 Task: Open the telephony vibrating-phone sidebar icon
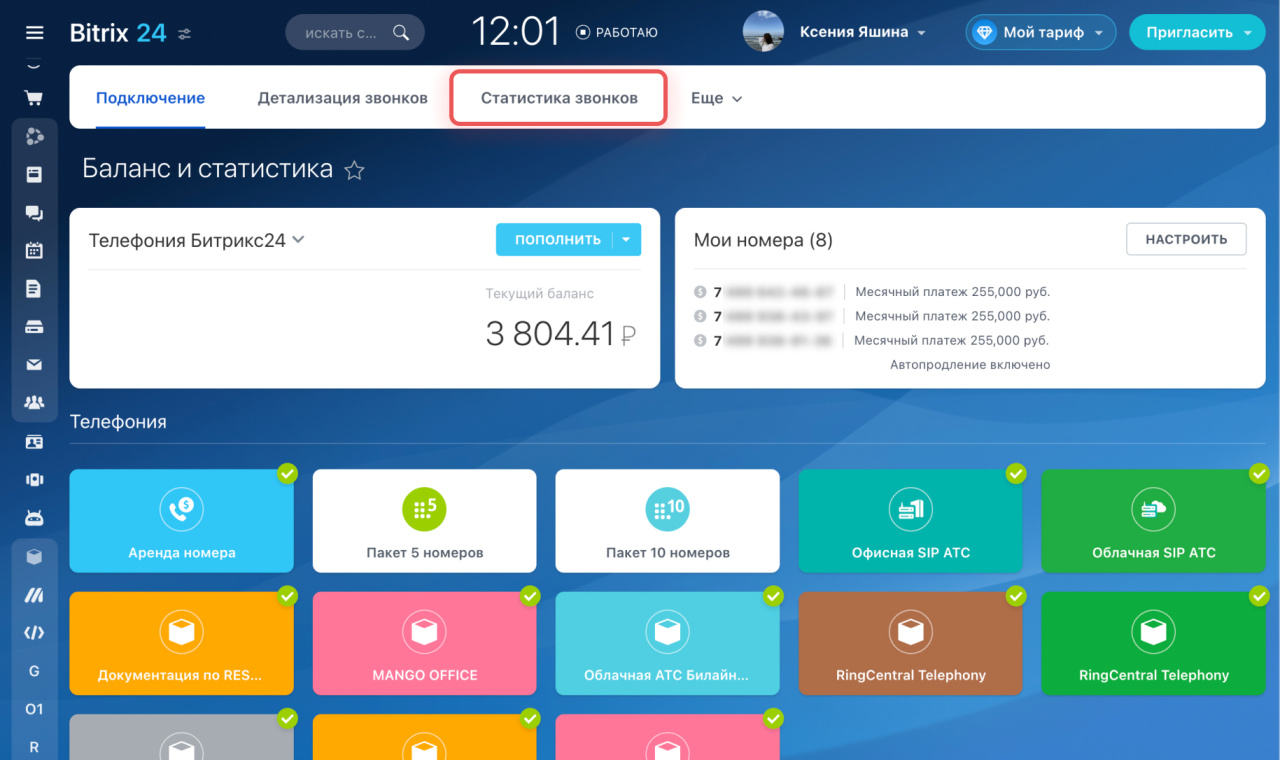(34, 479)
